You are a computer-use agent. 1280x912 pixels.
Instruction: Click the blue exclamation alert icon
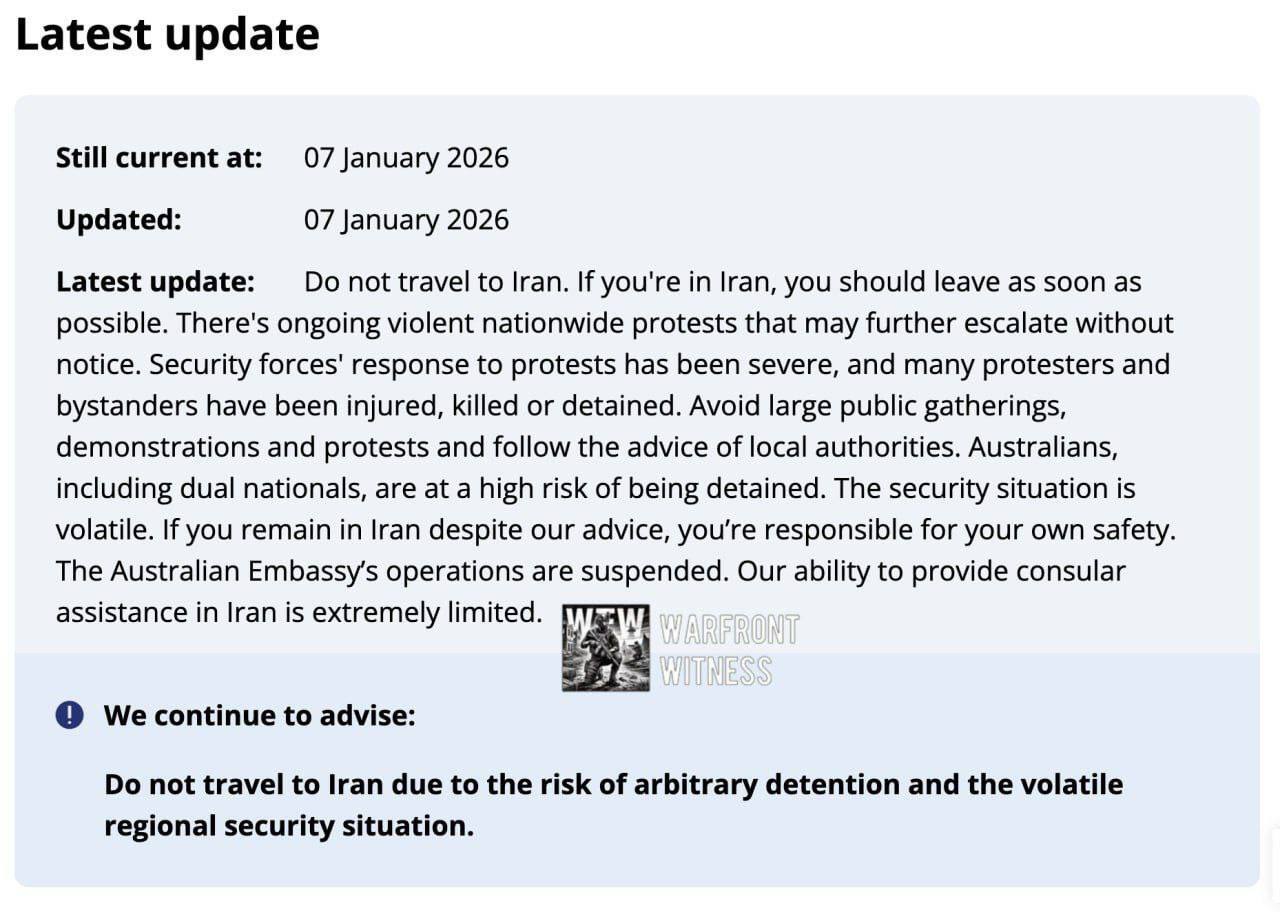pos(70,715)
